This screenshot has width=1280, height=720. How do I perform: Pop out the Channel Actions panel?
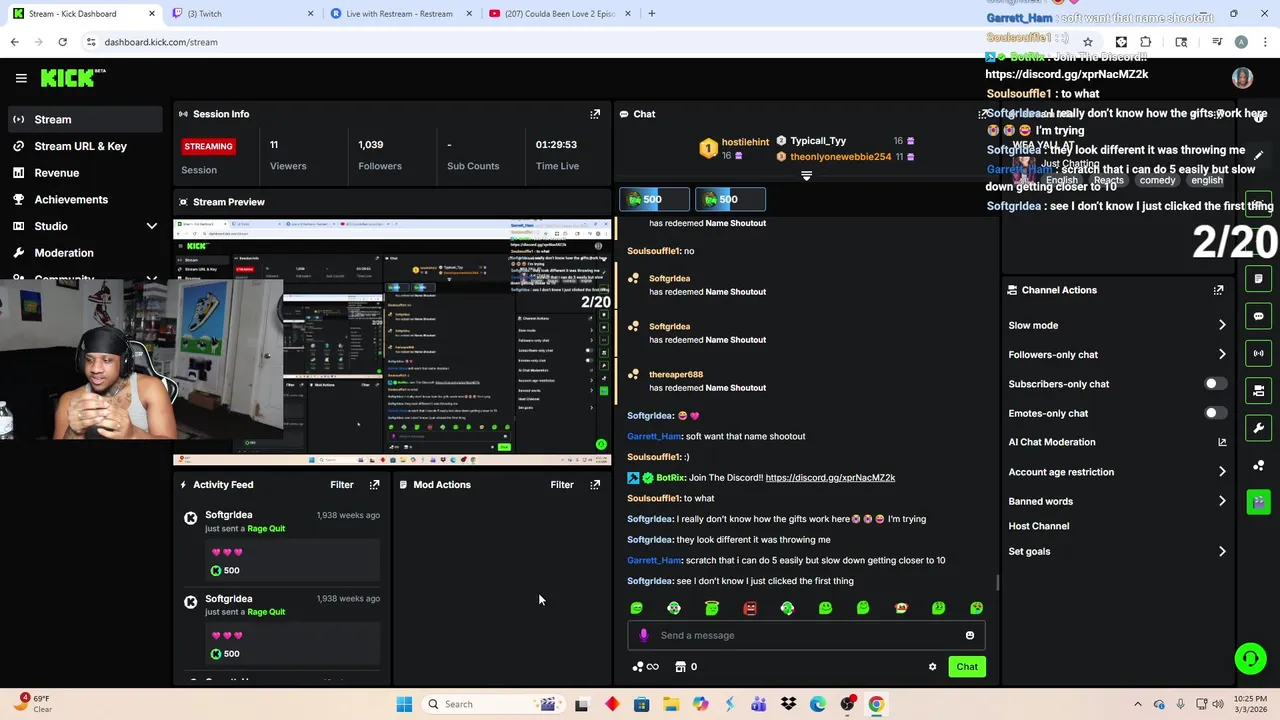(1218, 290)
